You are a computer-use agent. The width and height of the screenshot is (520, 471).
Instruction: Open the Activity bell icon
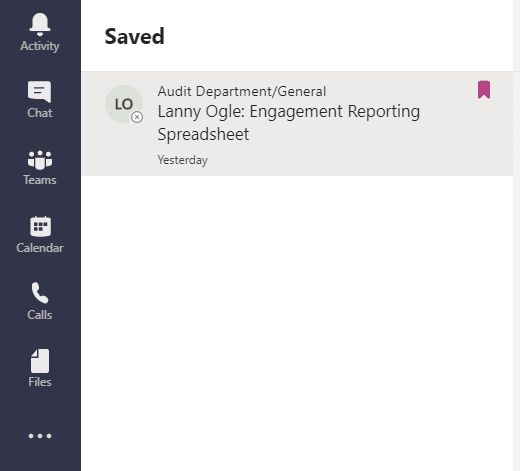(40, 24)
